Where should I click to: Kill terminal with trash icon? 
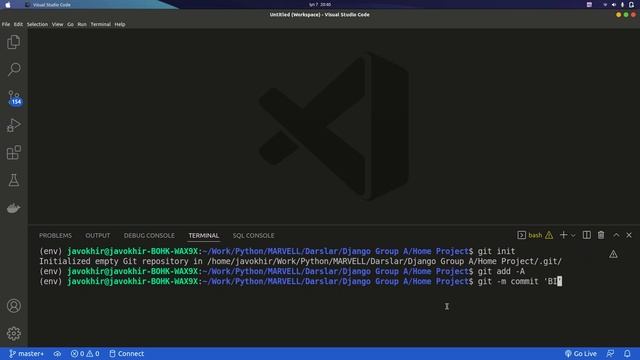601,235
